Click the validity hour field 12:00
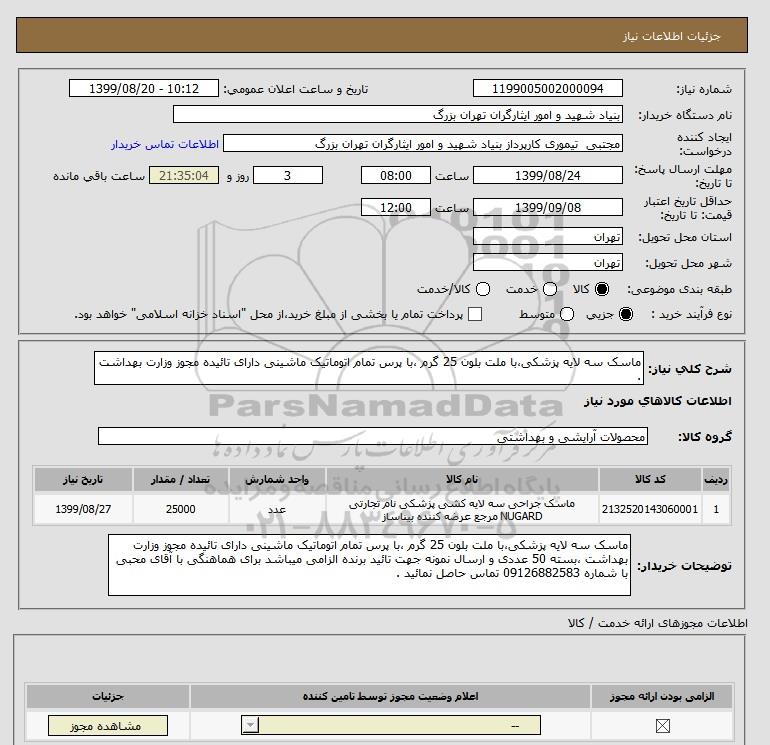 (x=396, y=207)
